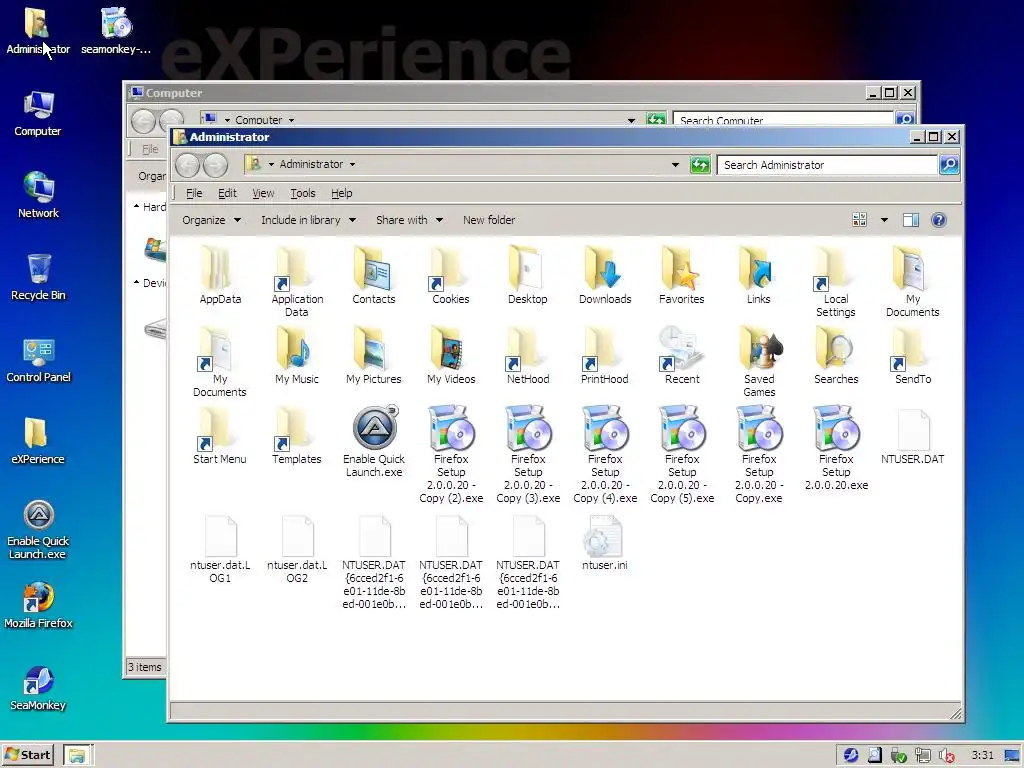The width and height of the screenshot is (1024, 768).
Task: Click the Back navigation button
Action: pos(187,165)
